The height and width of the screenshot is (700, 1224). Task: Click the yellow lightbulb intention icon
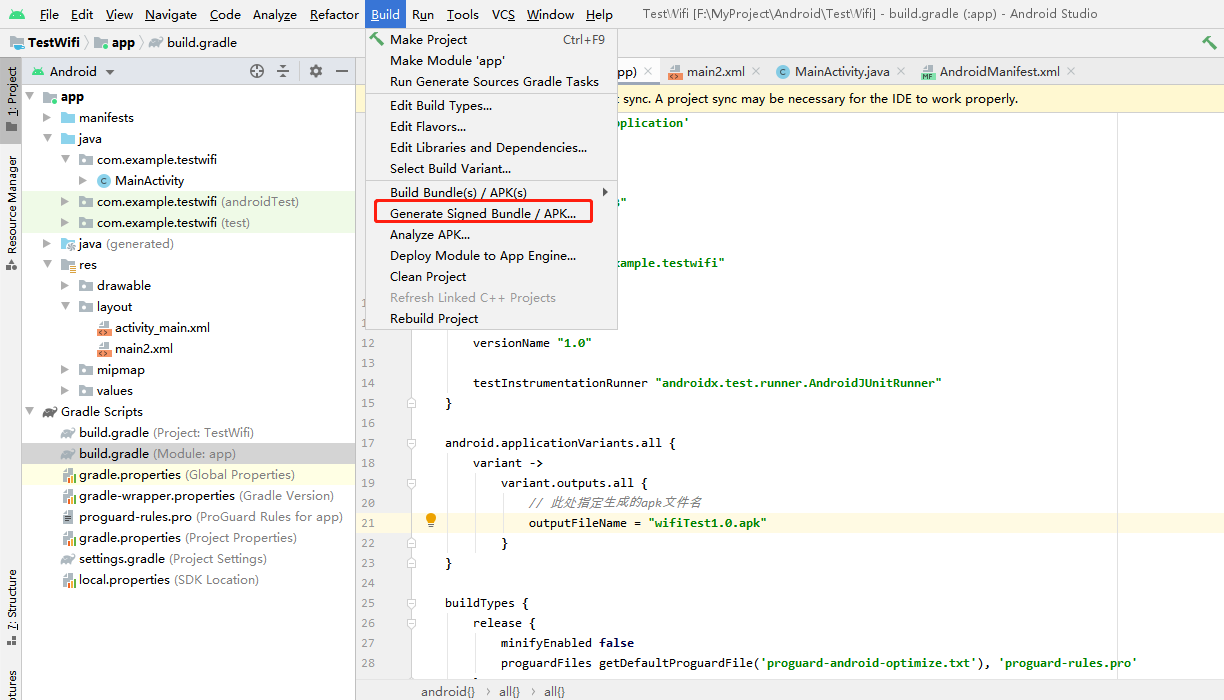tap(431, 520)
